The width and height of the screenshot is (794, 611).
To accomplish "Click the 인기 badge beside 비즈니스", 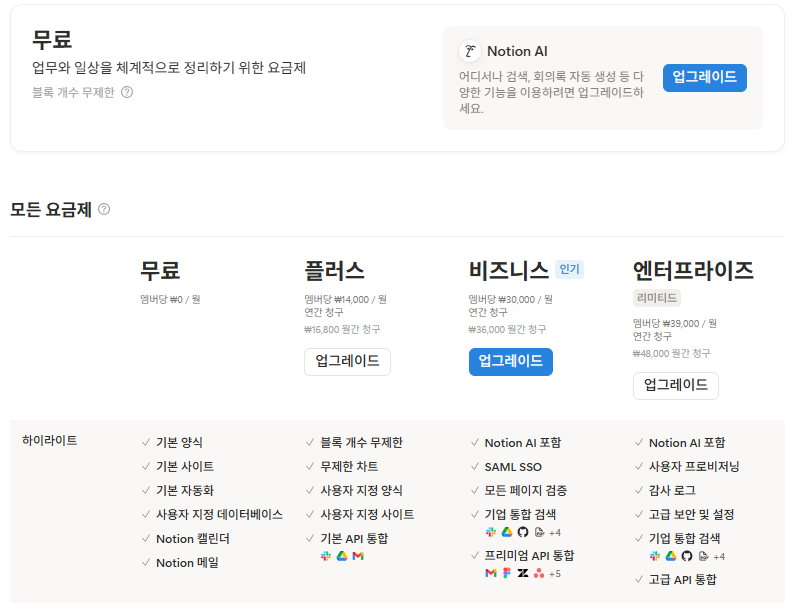I will (569, 269).
